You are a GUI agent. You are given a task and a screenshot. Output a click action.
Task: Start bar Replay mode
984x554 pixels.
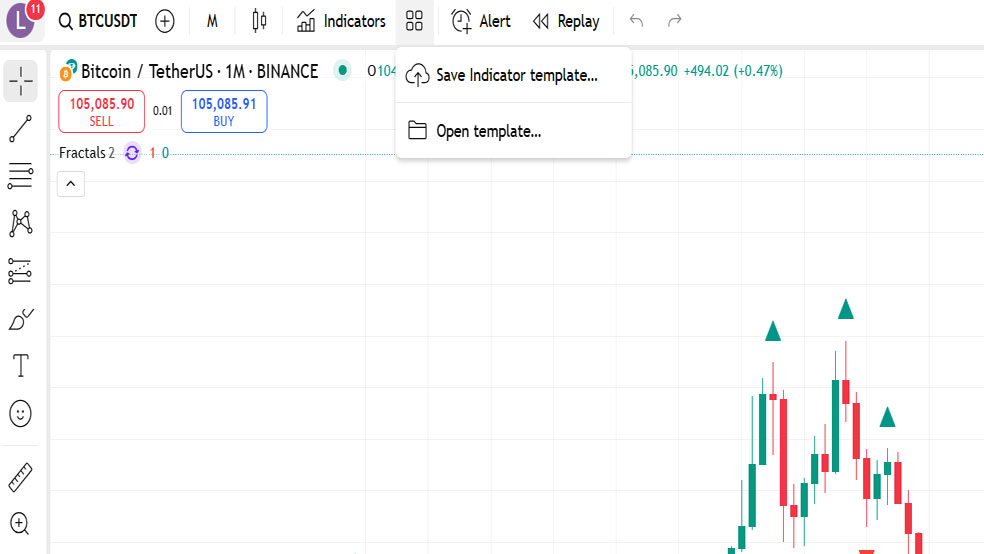pos(566,21)
